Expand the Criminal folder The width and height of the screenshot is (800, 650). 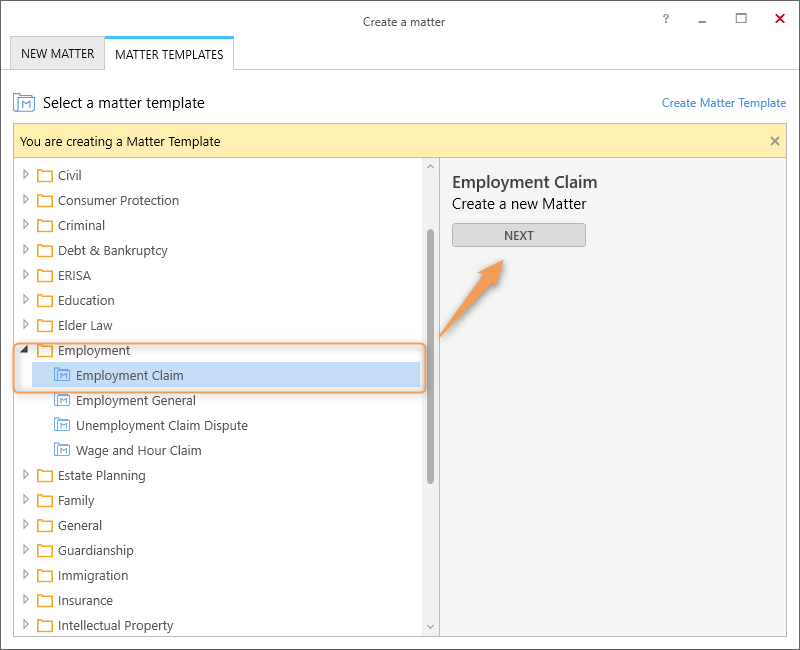click(x=26, y=224)
